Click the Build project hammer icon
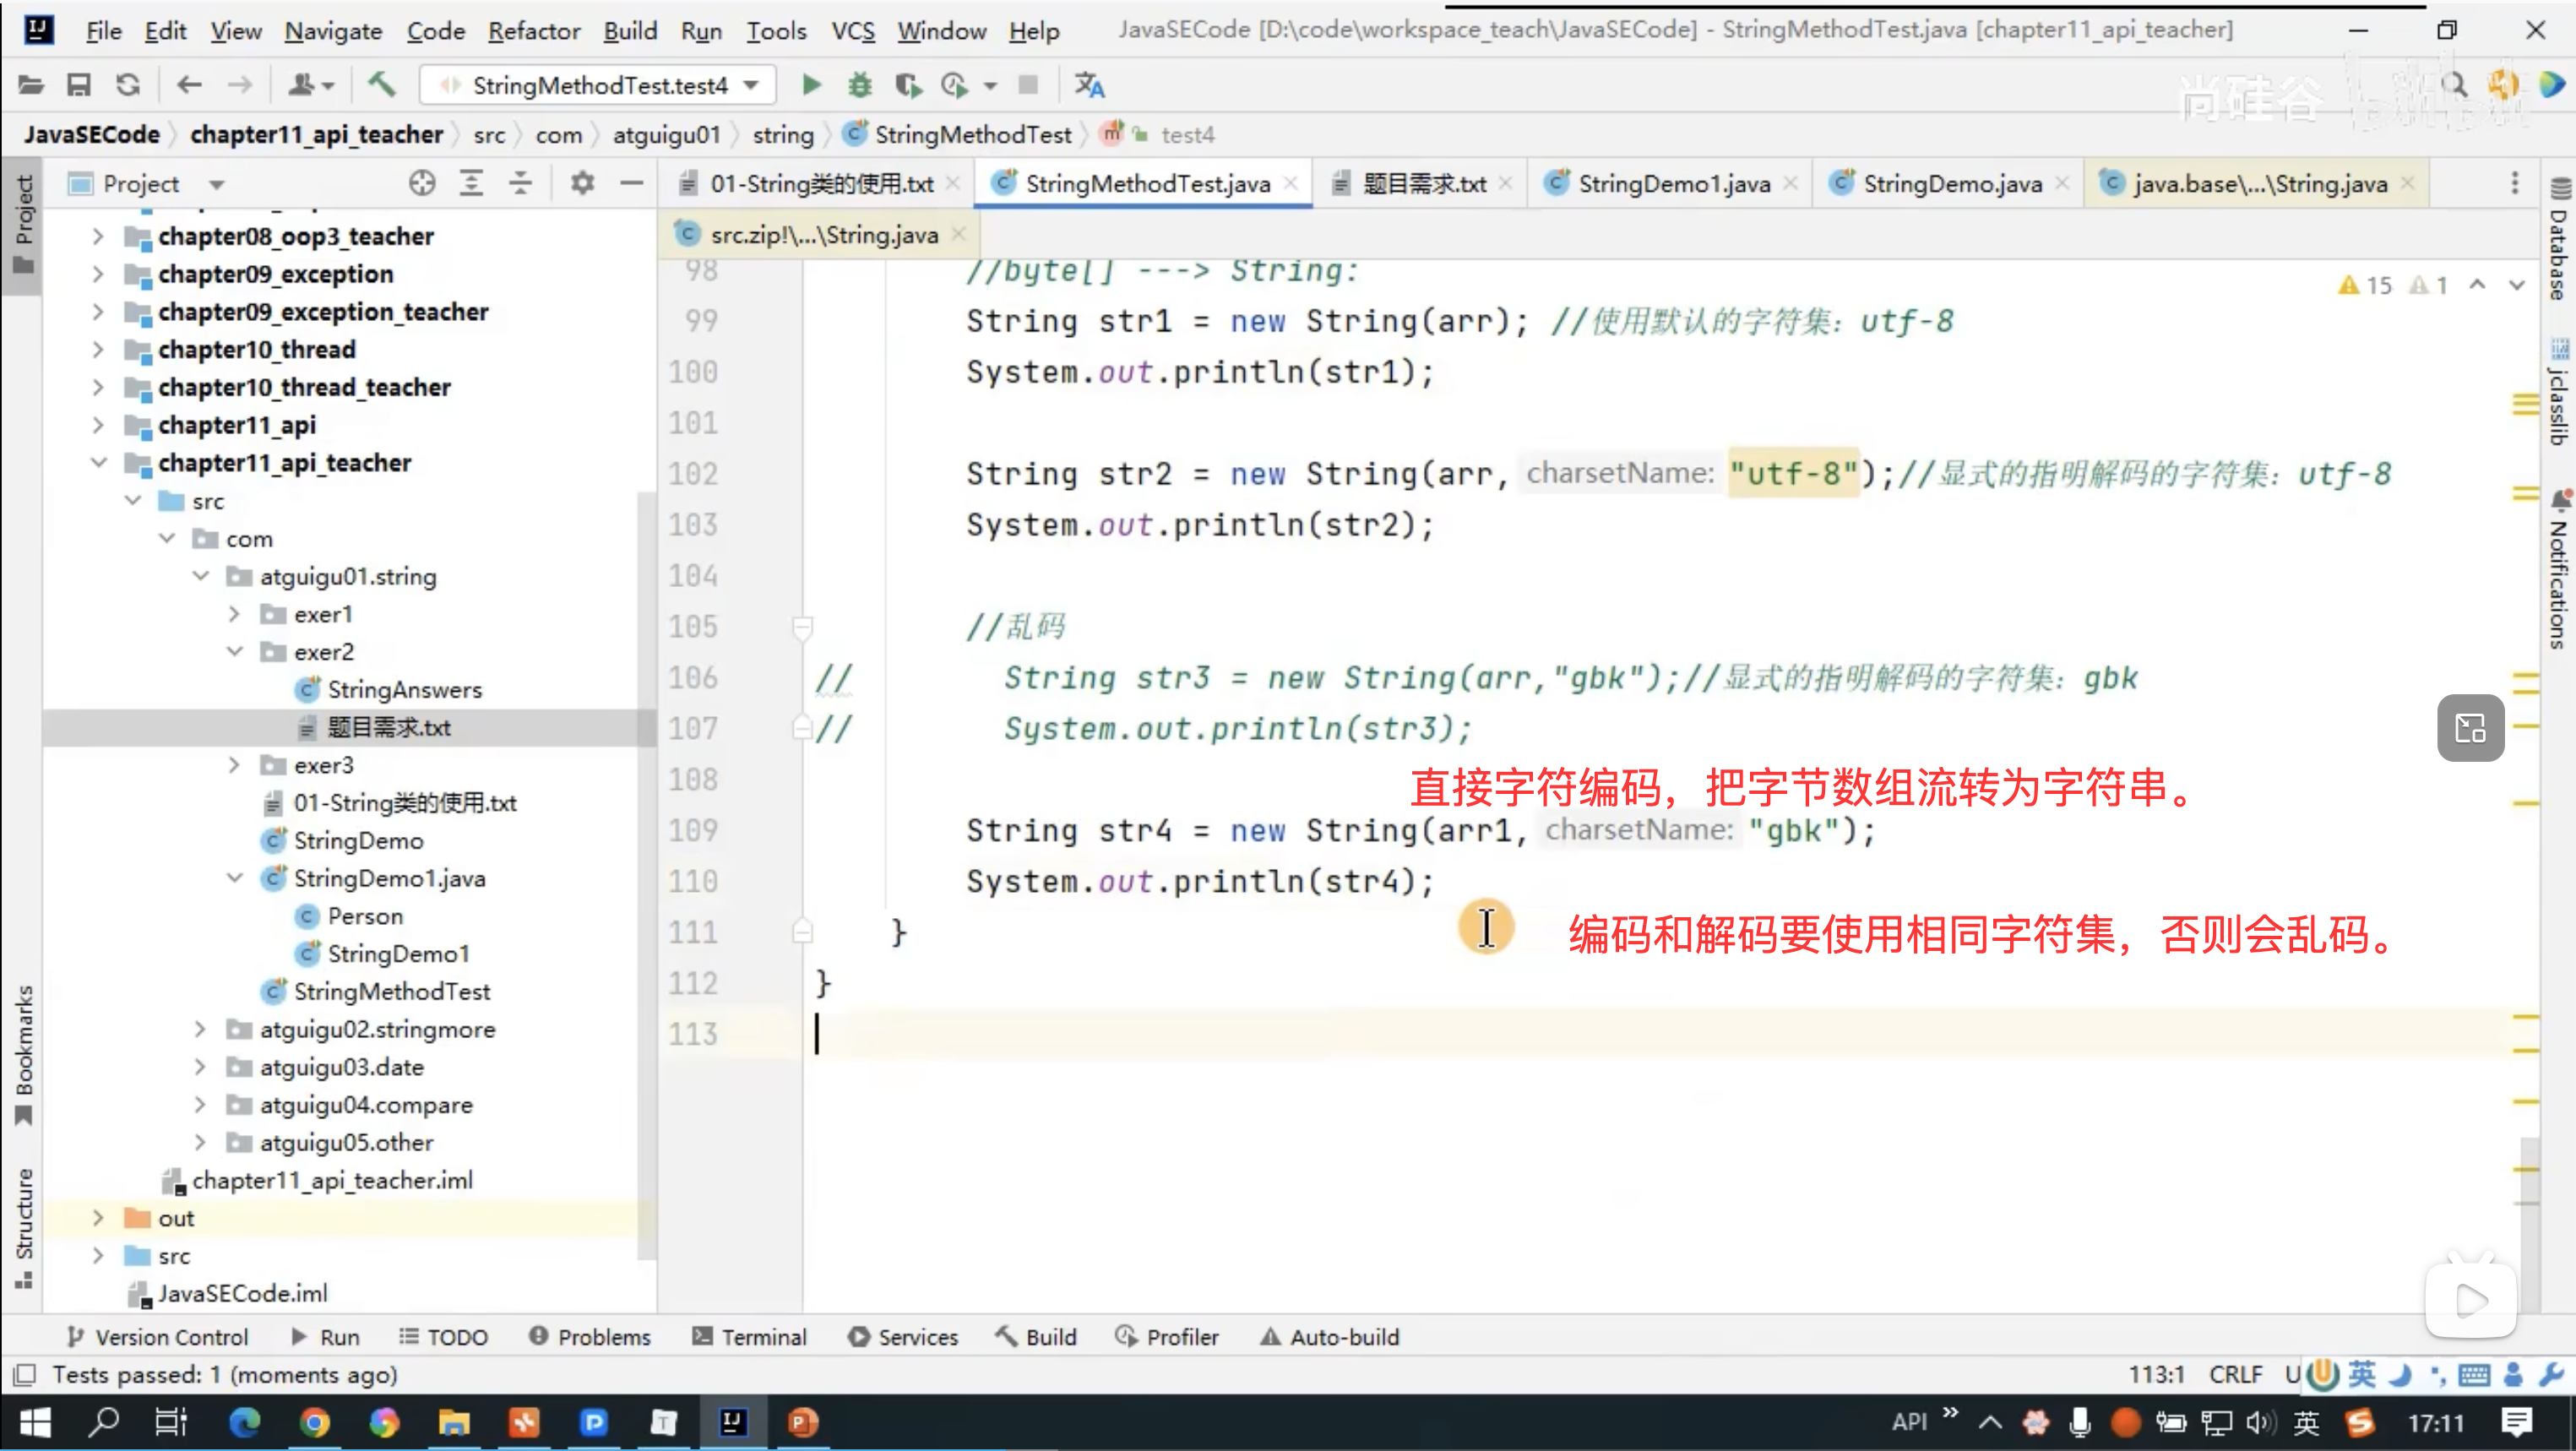The width and height of the screenshot is (2576, 1451). (381, 85)
